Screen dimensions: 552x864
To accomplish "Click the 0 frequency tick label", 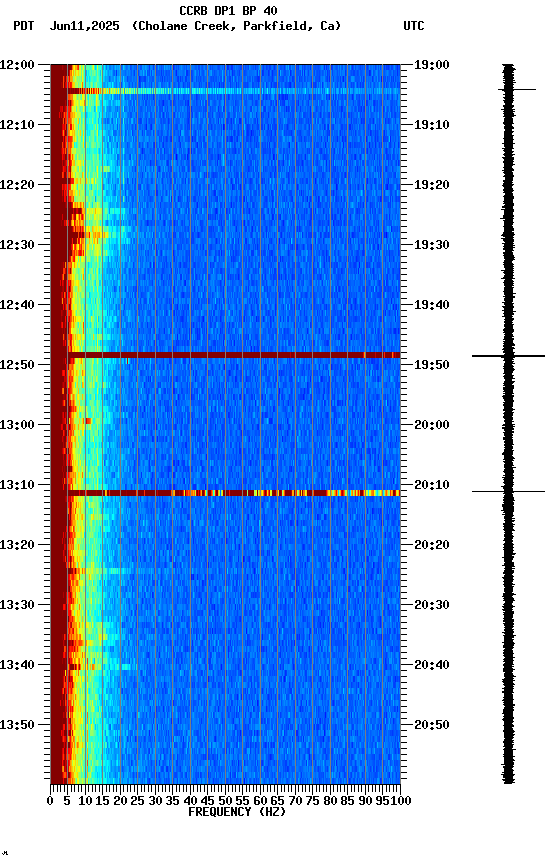I will coord(50,801).
